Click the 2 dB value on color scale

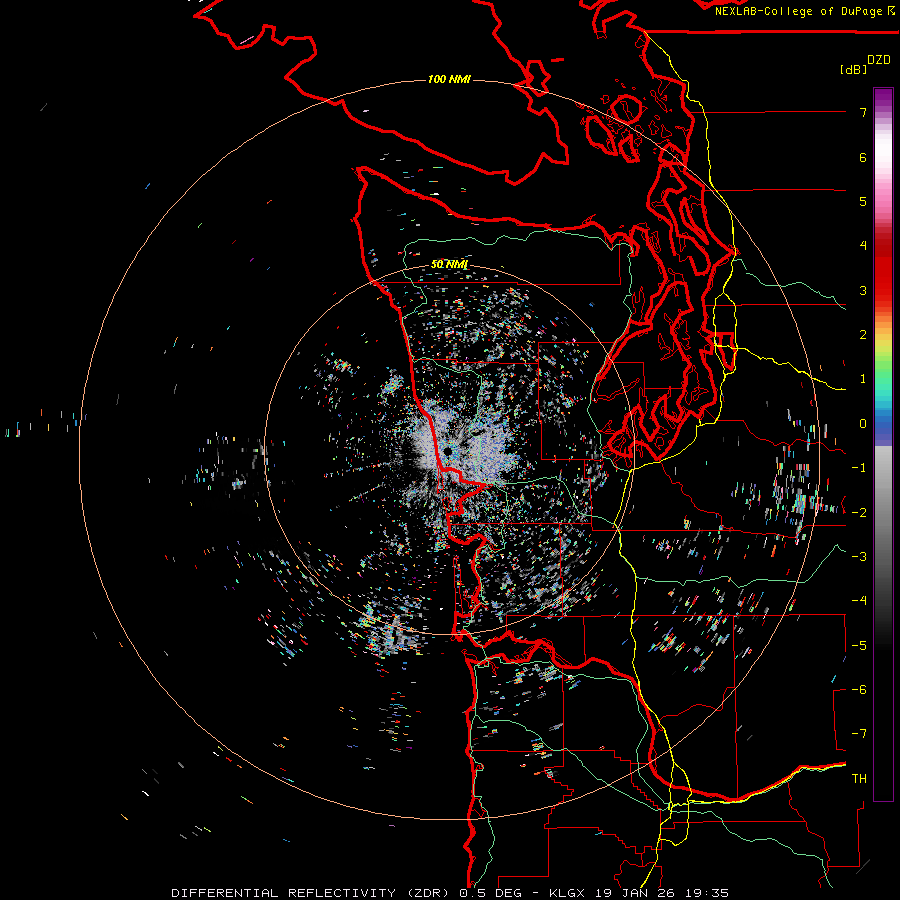pos(863,335)
